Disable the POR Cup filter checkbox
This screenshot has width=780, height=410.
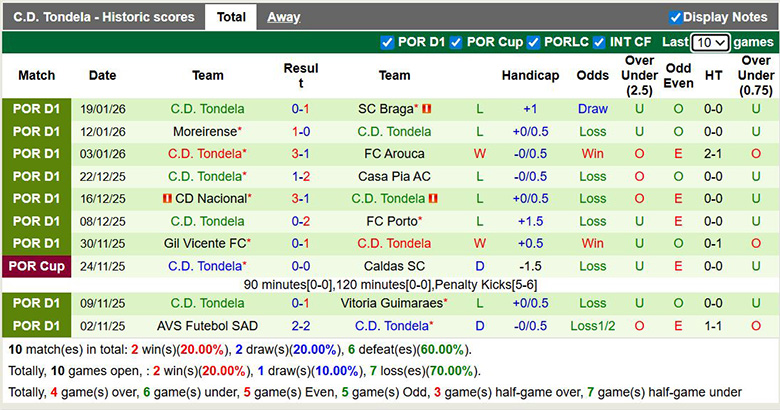[456, 43]
